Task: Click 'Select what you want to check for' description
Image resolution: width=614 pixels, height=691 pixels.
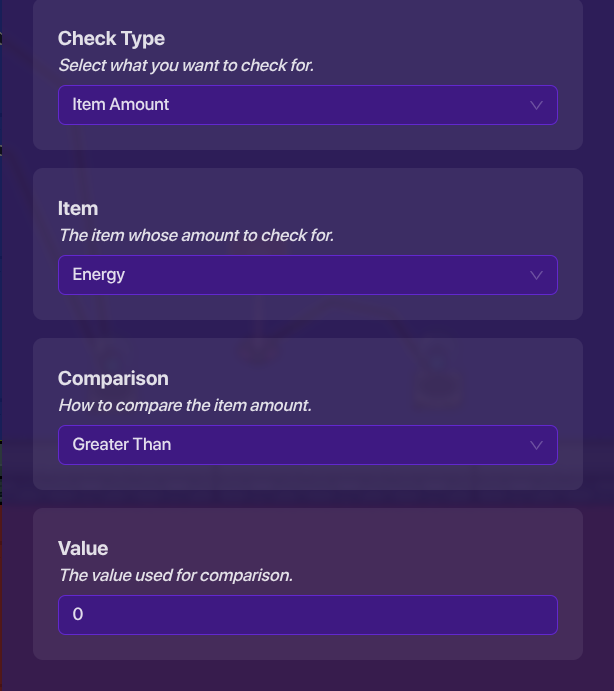Action: [186, 65]
